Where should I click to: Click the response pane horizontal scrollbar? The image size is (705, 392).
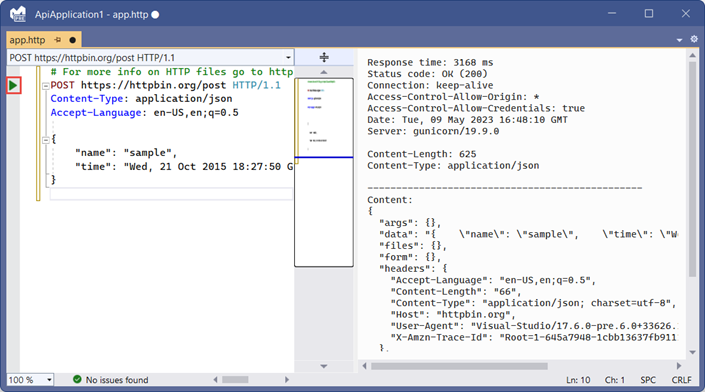460,366
